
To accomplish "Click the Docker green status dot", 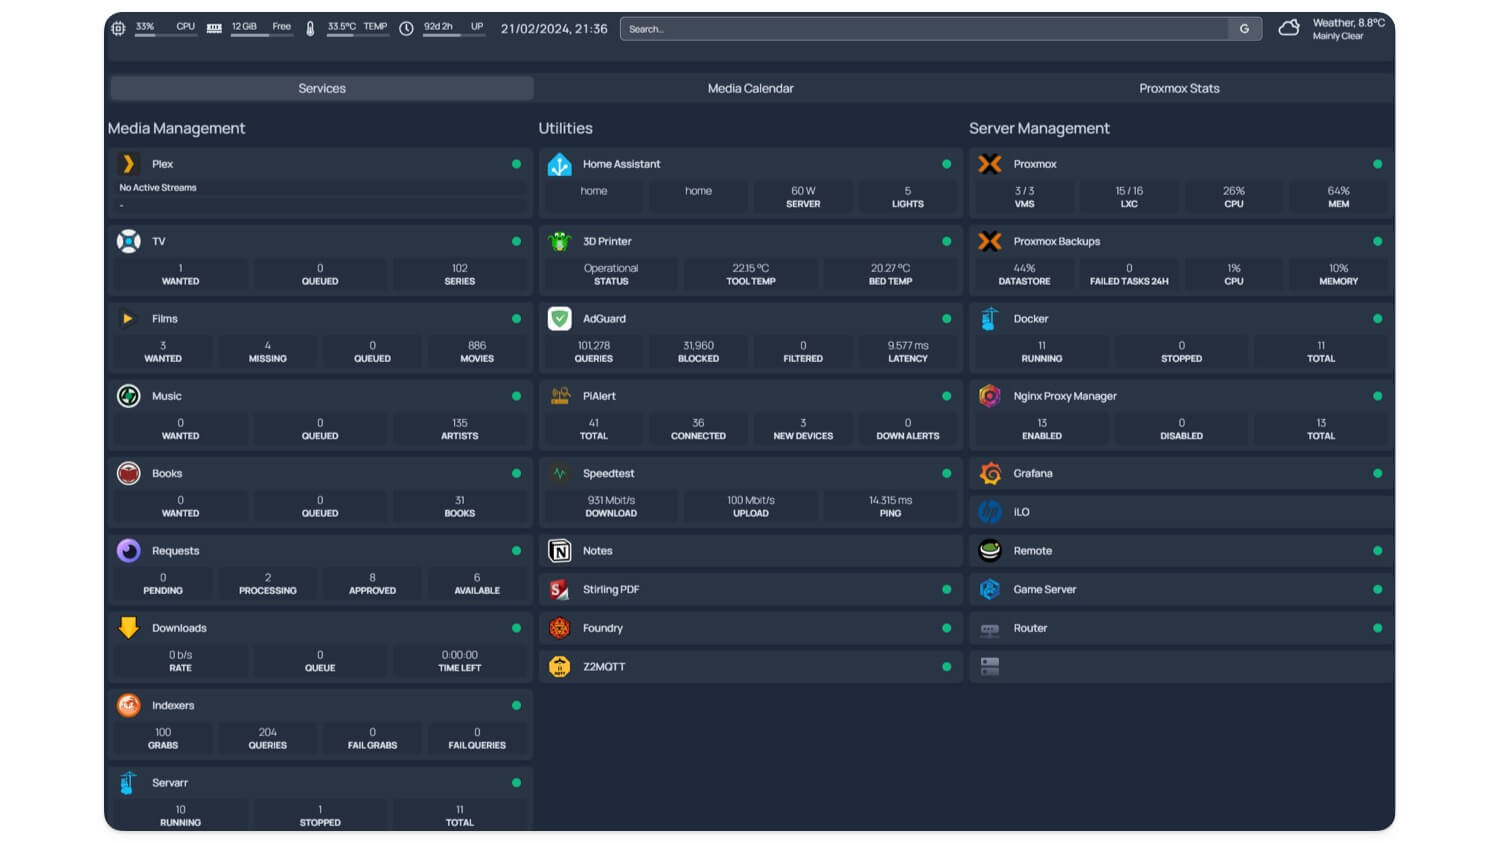I will [x=1377, y=319].
